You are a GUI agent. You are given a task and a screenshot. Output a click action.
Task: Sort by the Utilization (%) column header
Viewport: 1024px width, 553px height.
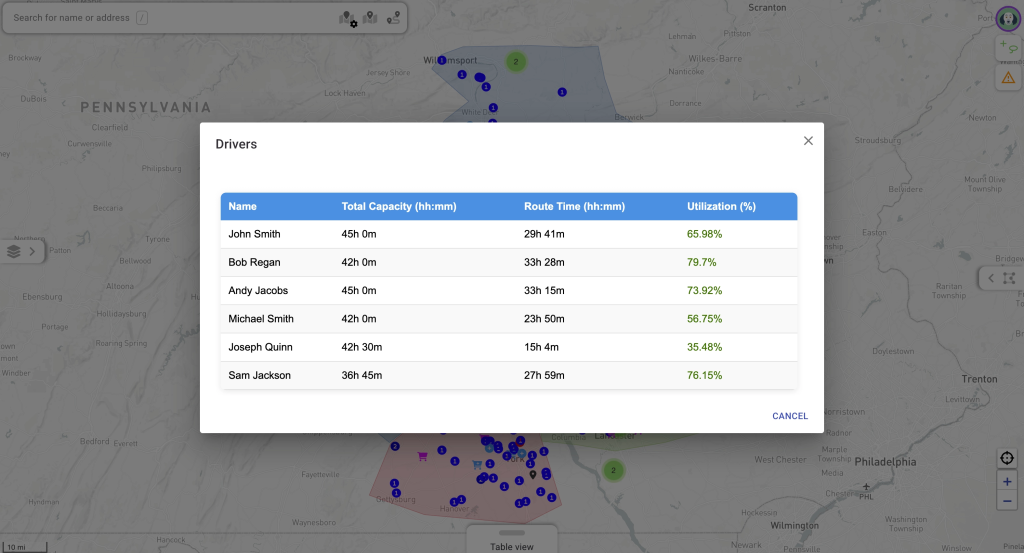721,207
